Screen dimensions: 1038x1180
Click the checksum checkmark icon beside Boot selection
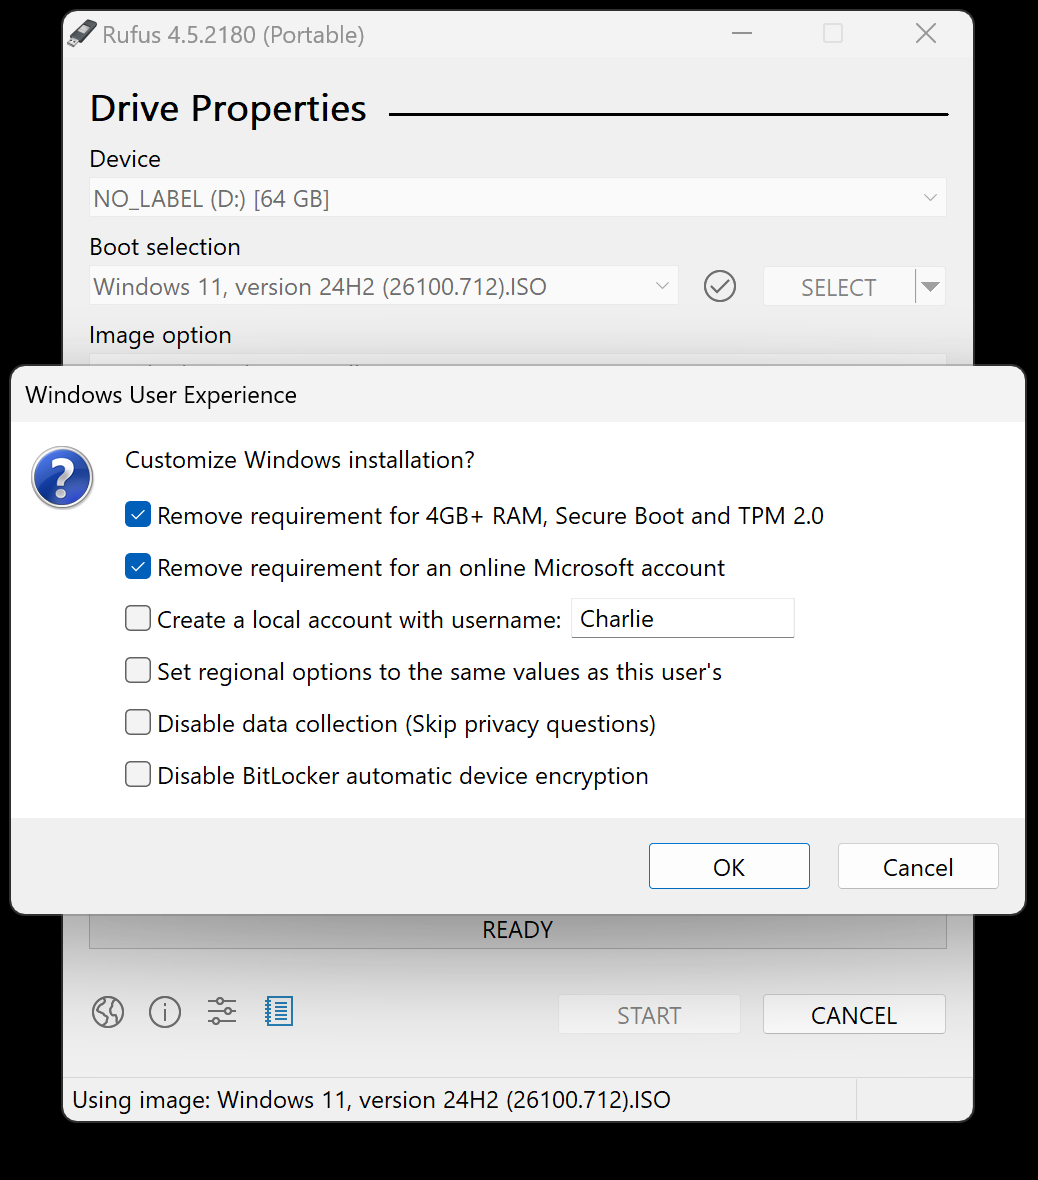tap(719, 286)
